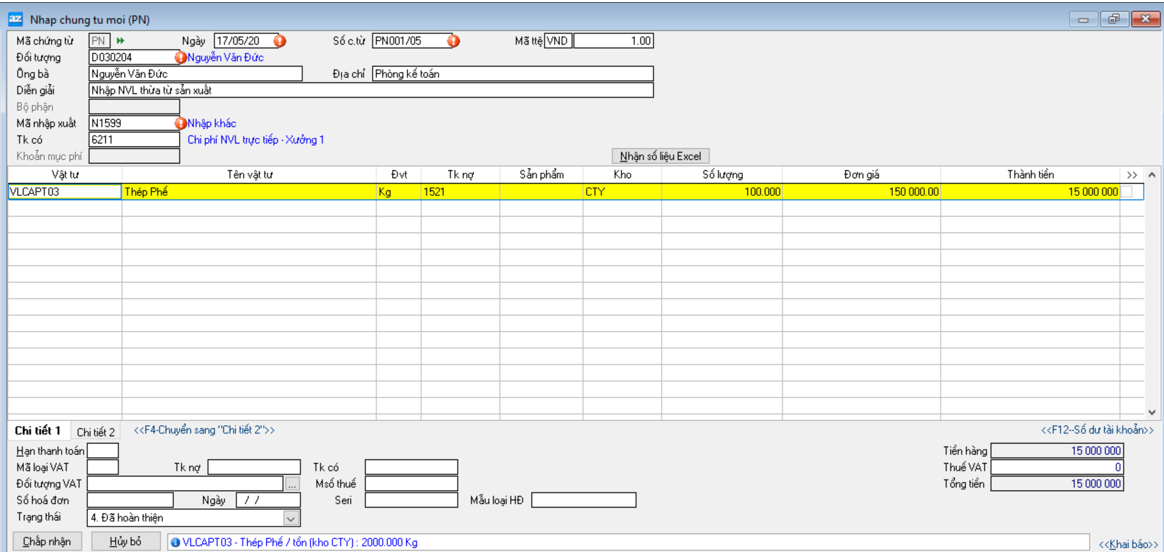1164x553 pixels.
Task: Select the Chi tiết 1 tab
Action: (x=38, y=431)
